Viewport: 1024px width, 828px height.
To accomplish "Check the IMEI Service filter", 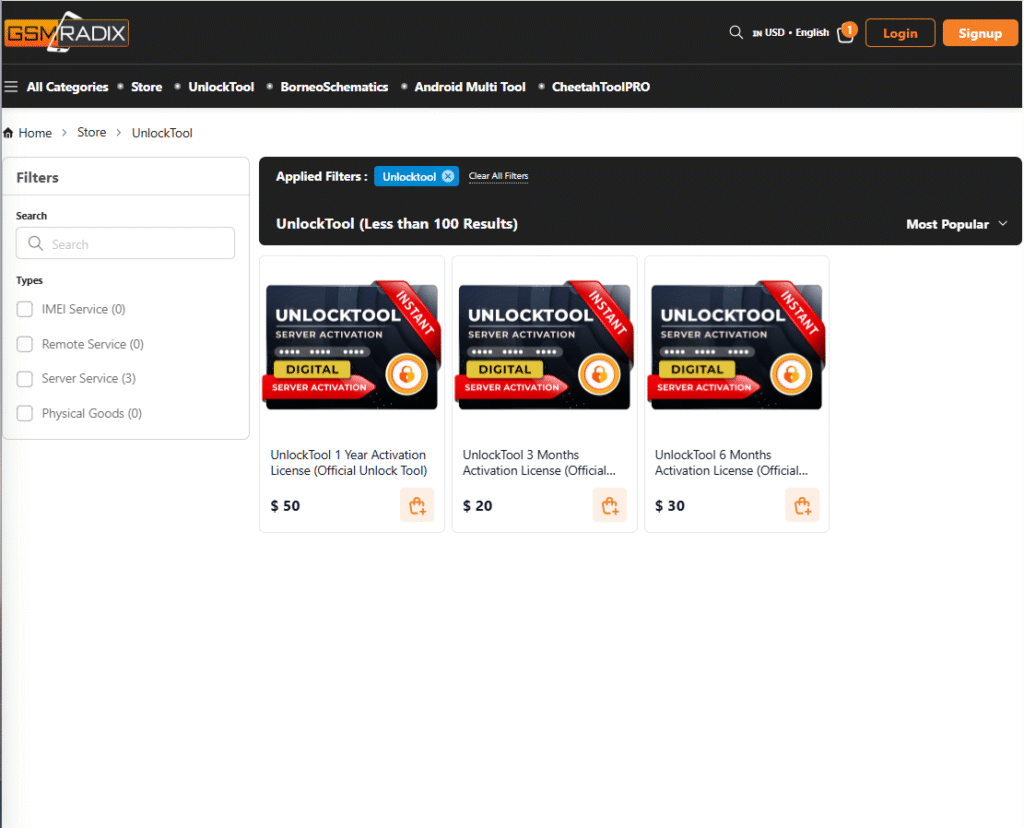I will [x=25, y=309].
